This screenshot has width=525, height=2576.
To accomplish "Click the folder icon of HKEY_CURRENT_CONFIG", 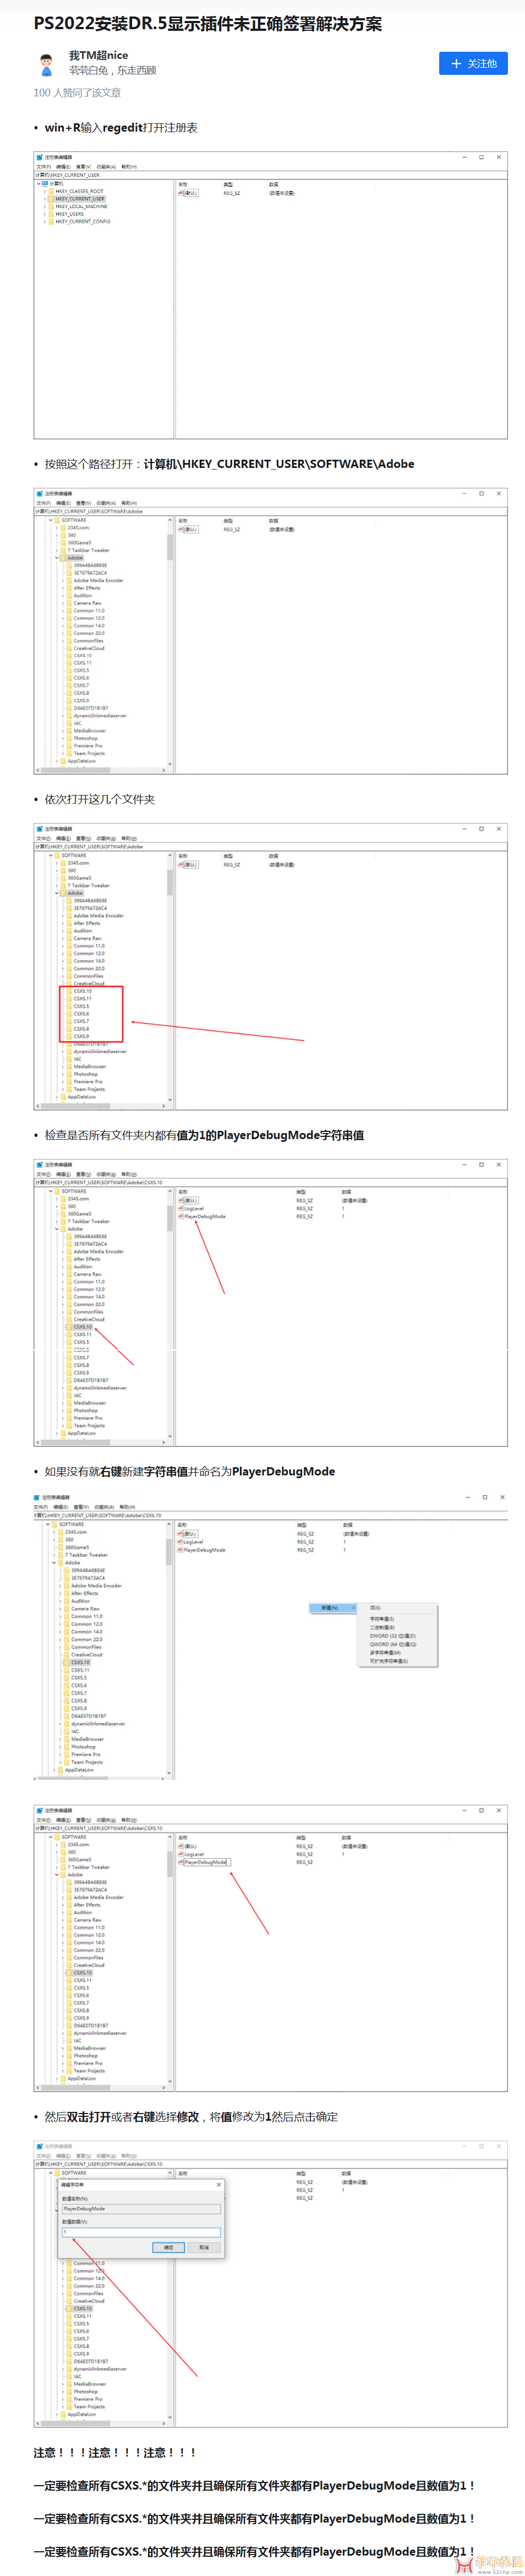I will pos(51,221).
